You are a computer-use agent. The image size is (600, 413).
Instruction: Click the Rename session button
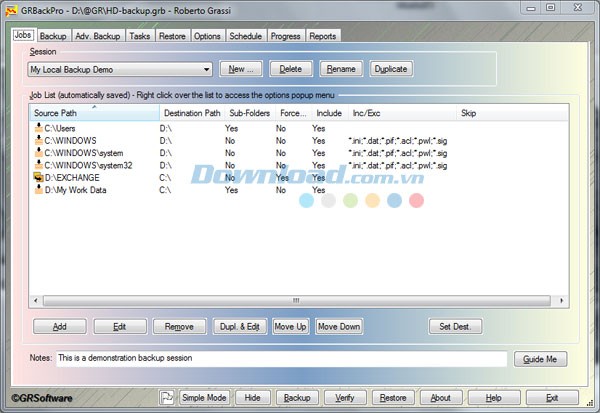click(341, 69)
